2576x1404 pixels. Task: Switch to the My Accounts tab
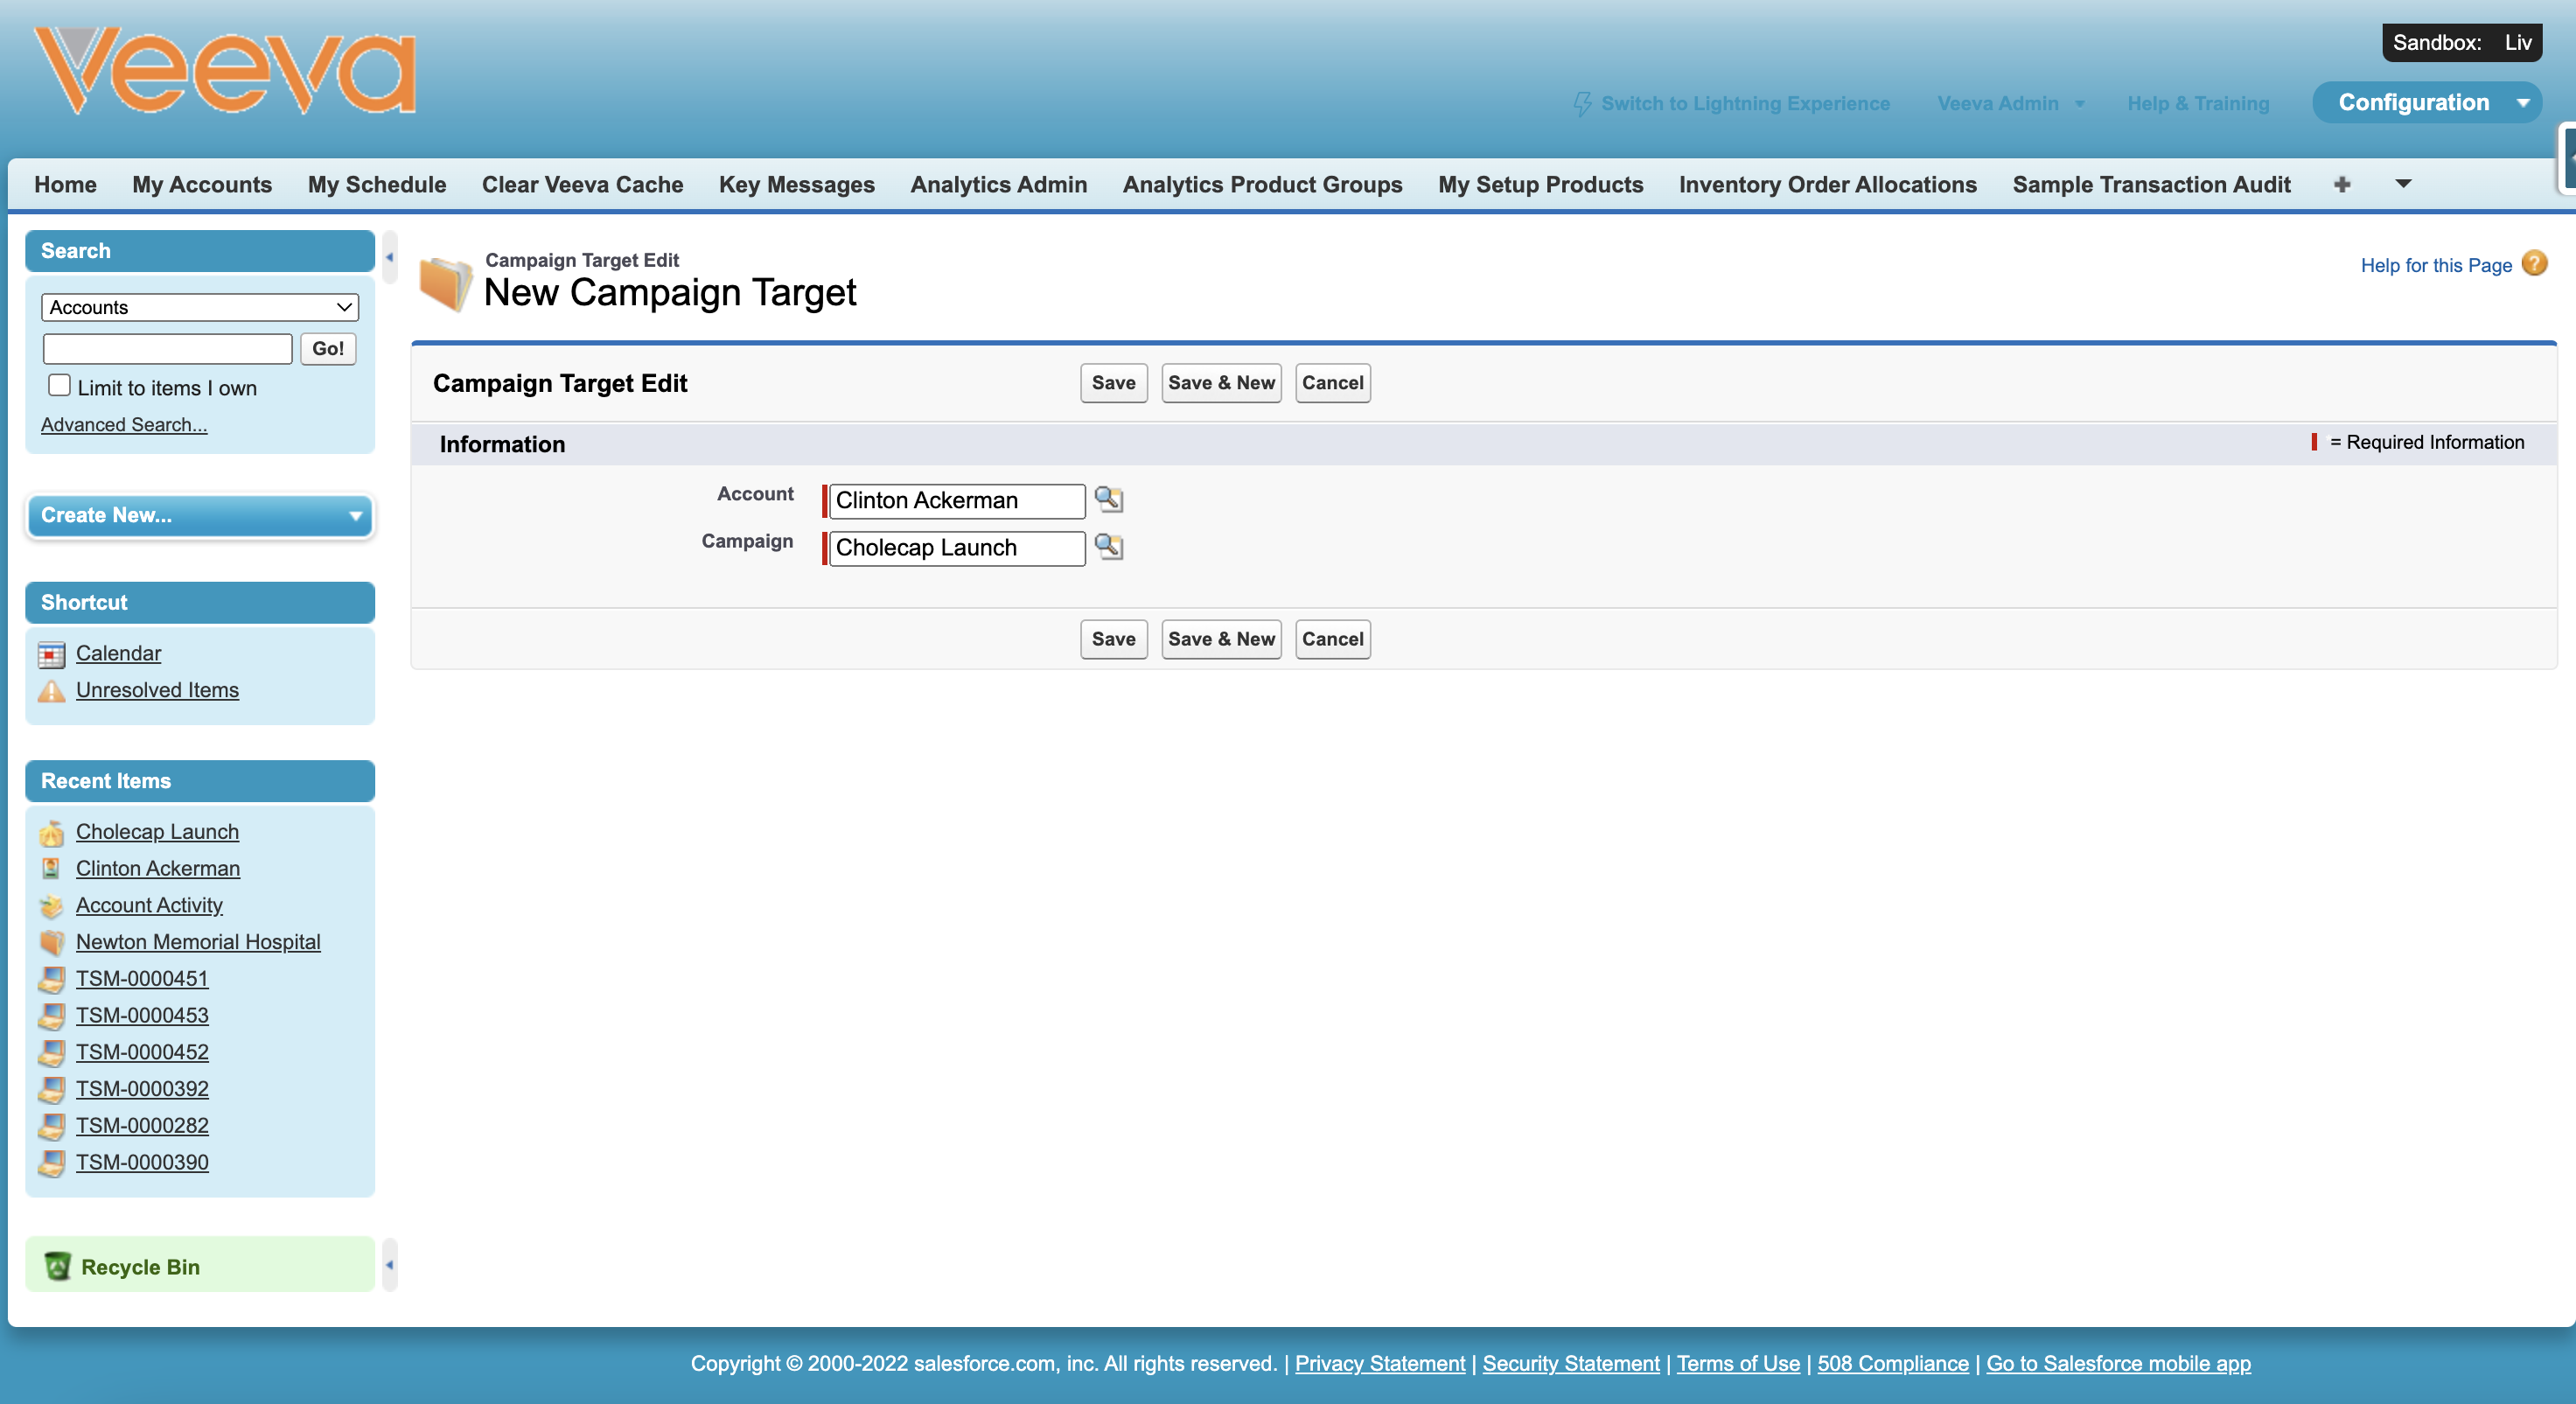202,184
